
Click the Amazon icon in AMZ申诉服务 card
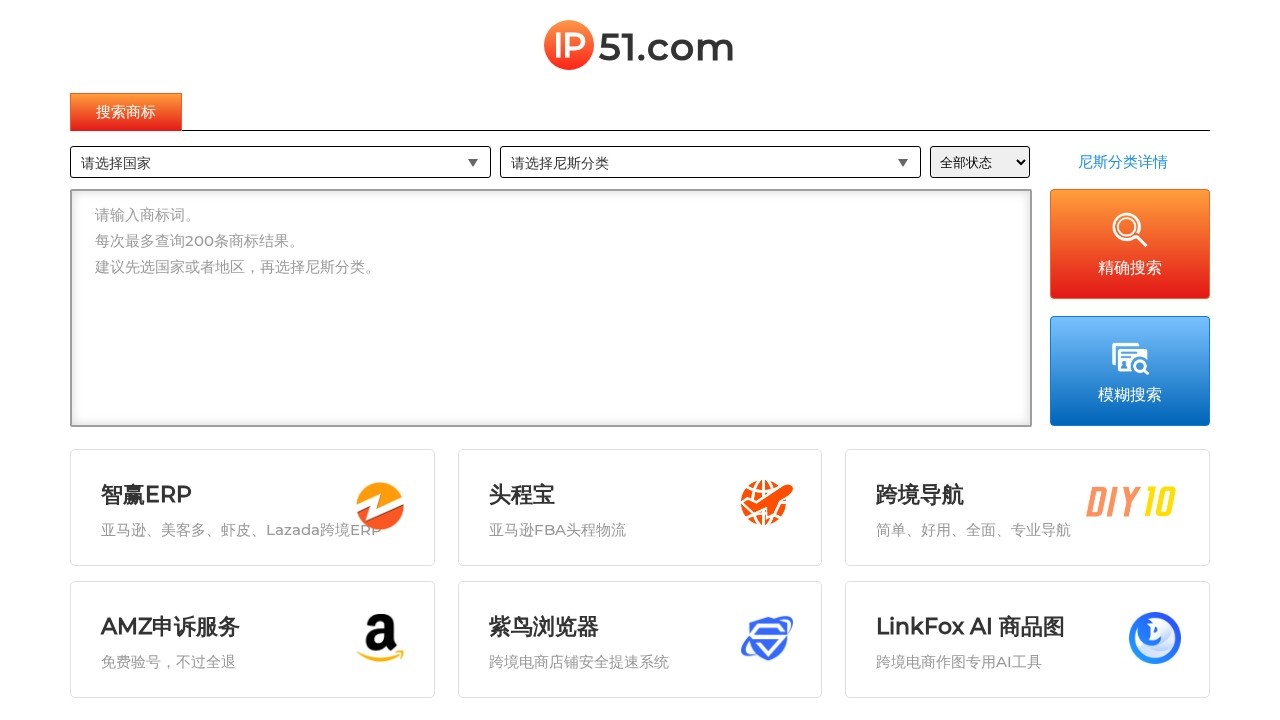click(381, 638)
